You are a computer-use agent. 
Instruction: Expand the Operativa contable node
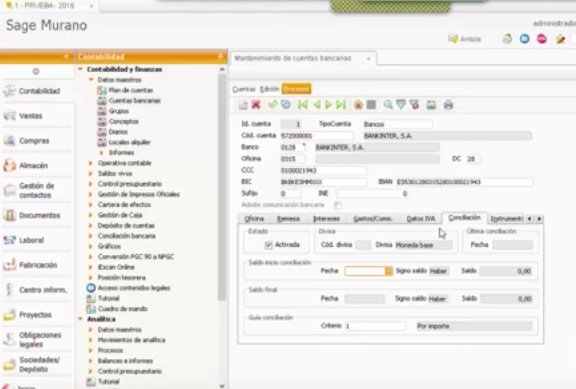tap(91, 163)
